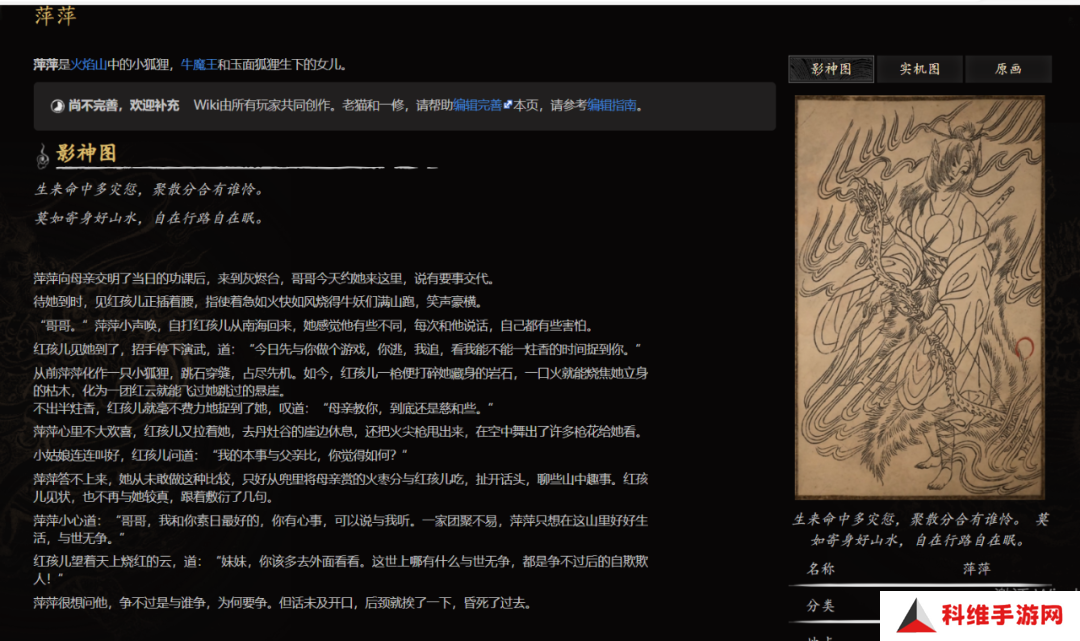
Task: Follow the 牛魔王 link
Action: [x=199, y=65]
